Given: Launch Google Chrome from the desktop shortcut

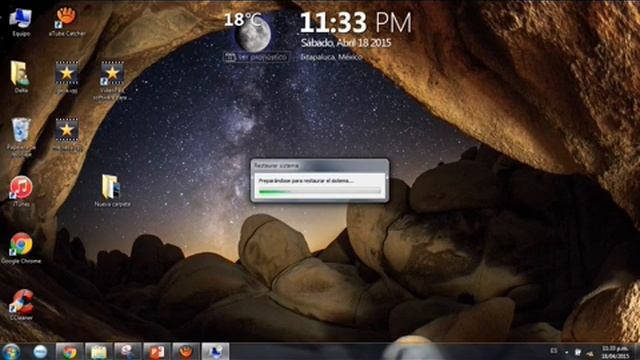Looking at the screenshot, I should point(21,247).
